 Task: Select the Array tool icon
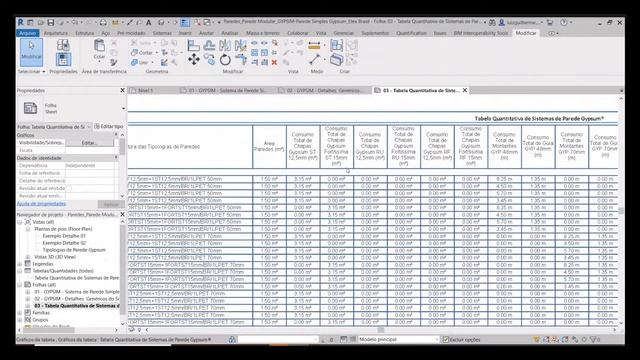pos(254,53)
